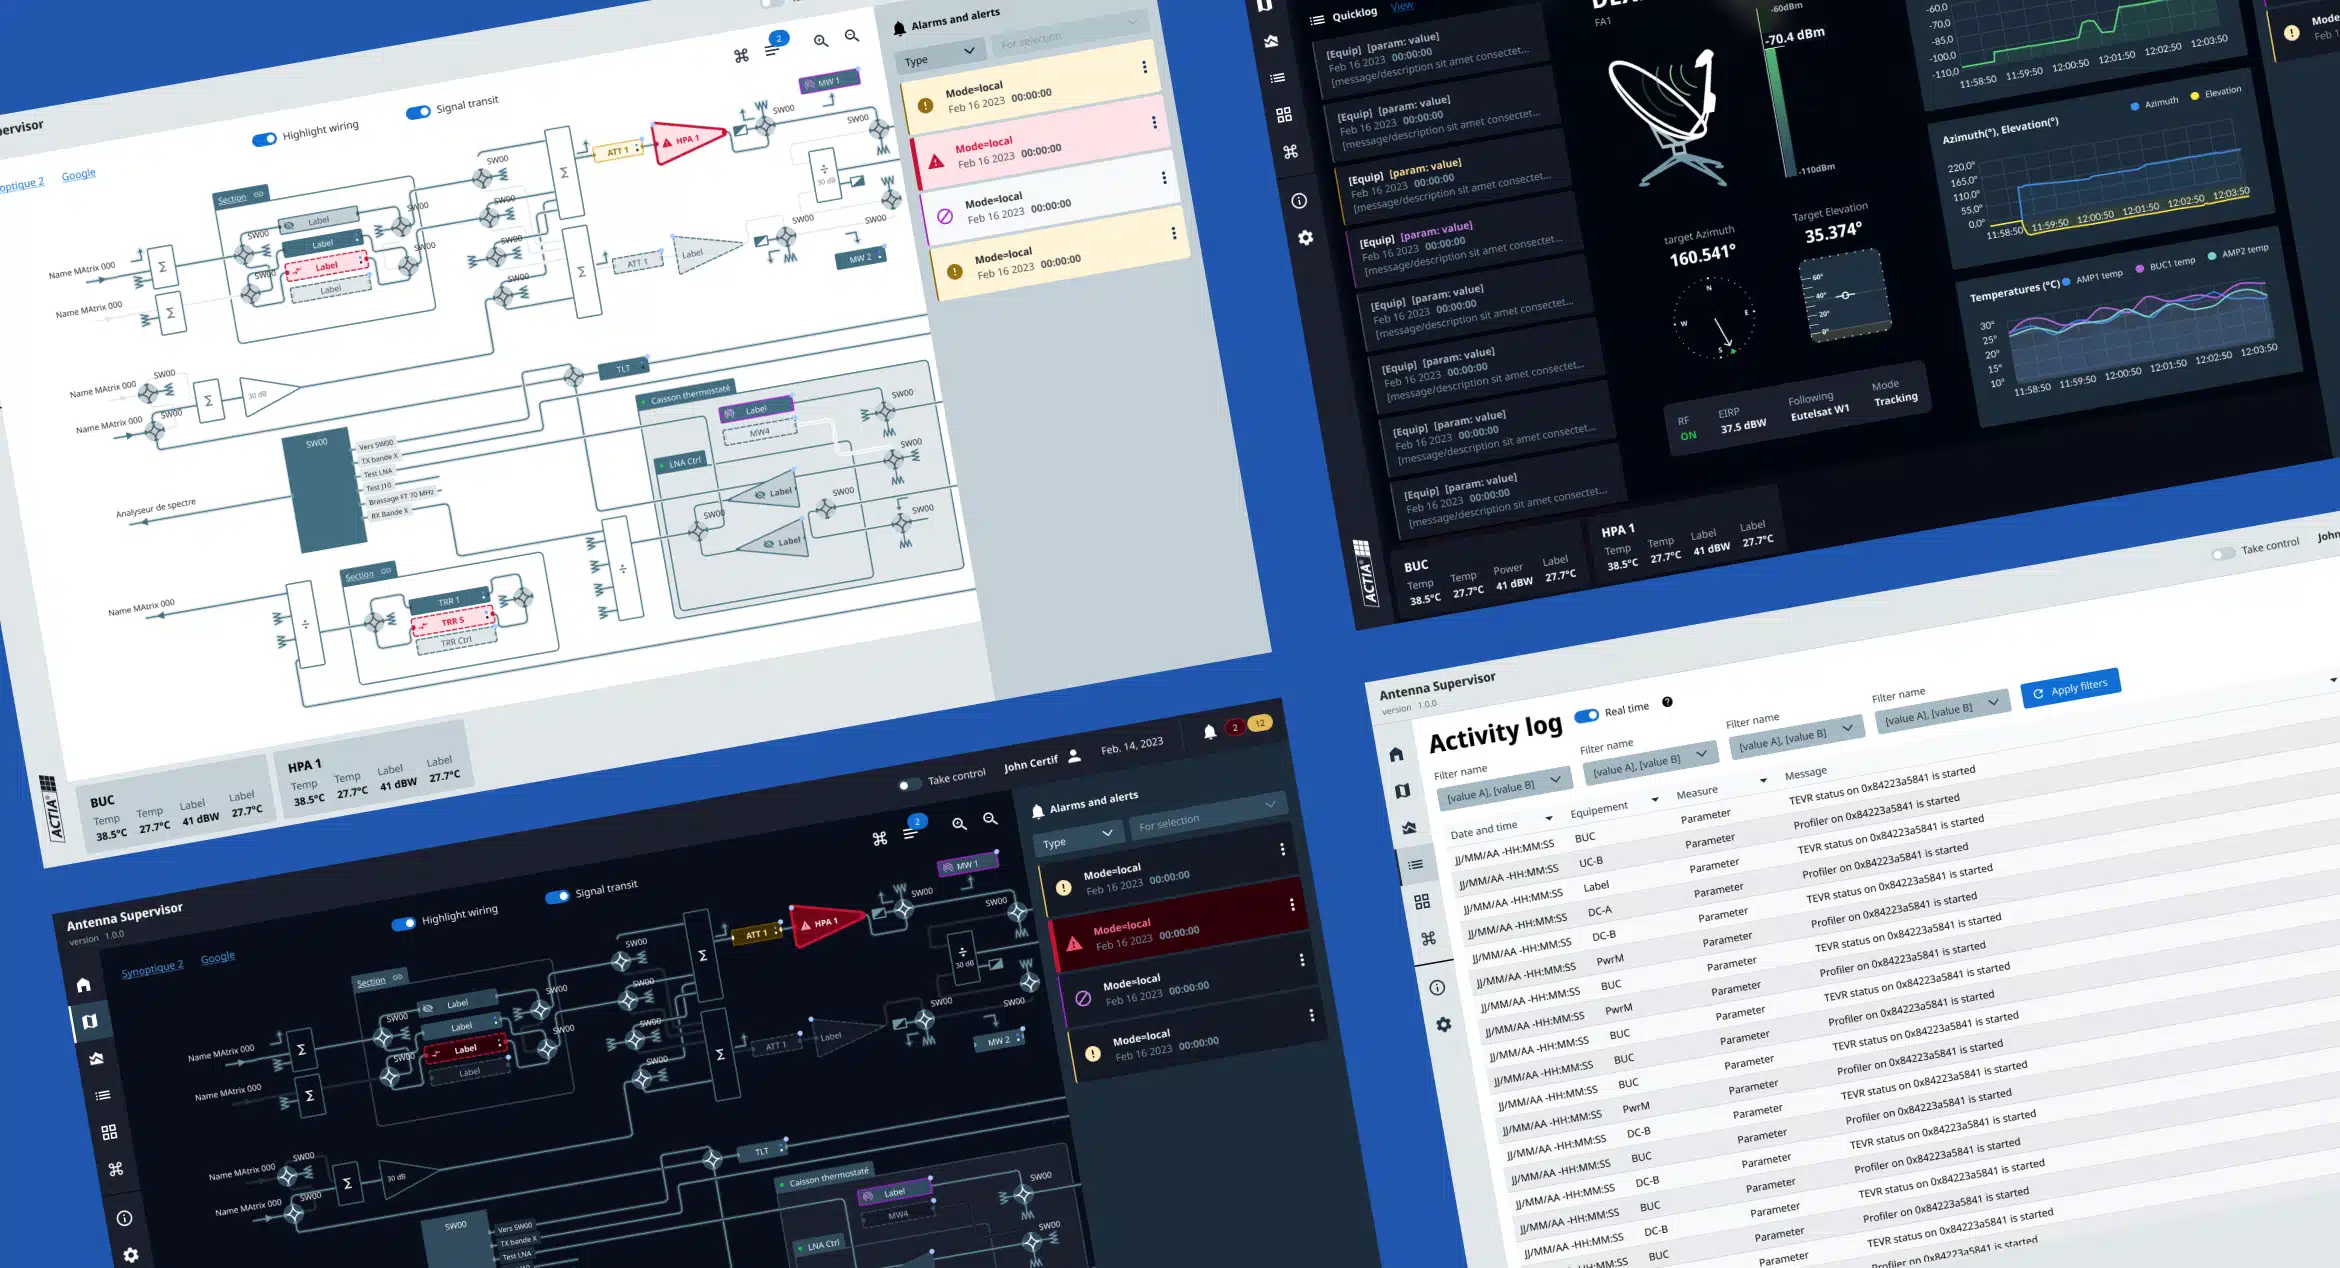This screenshot has height=1268, width=2340.
Task: Open Google link in dark synoptic
Action: (217, 957)
